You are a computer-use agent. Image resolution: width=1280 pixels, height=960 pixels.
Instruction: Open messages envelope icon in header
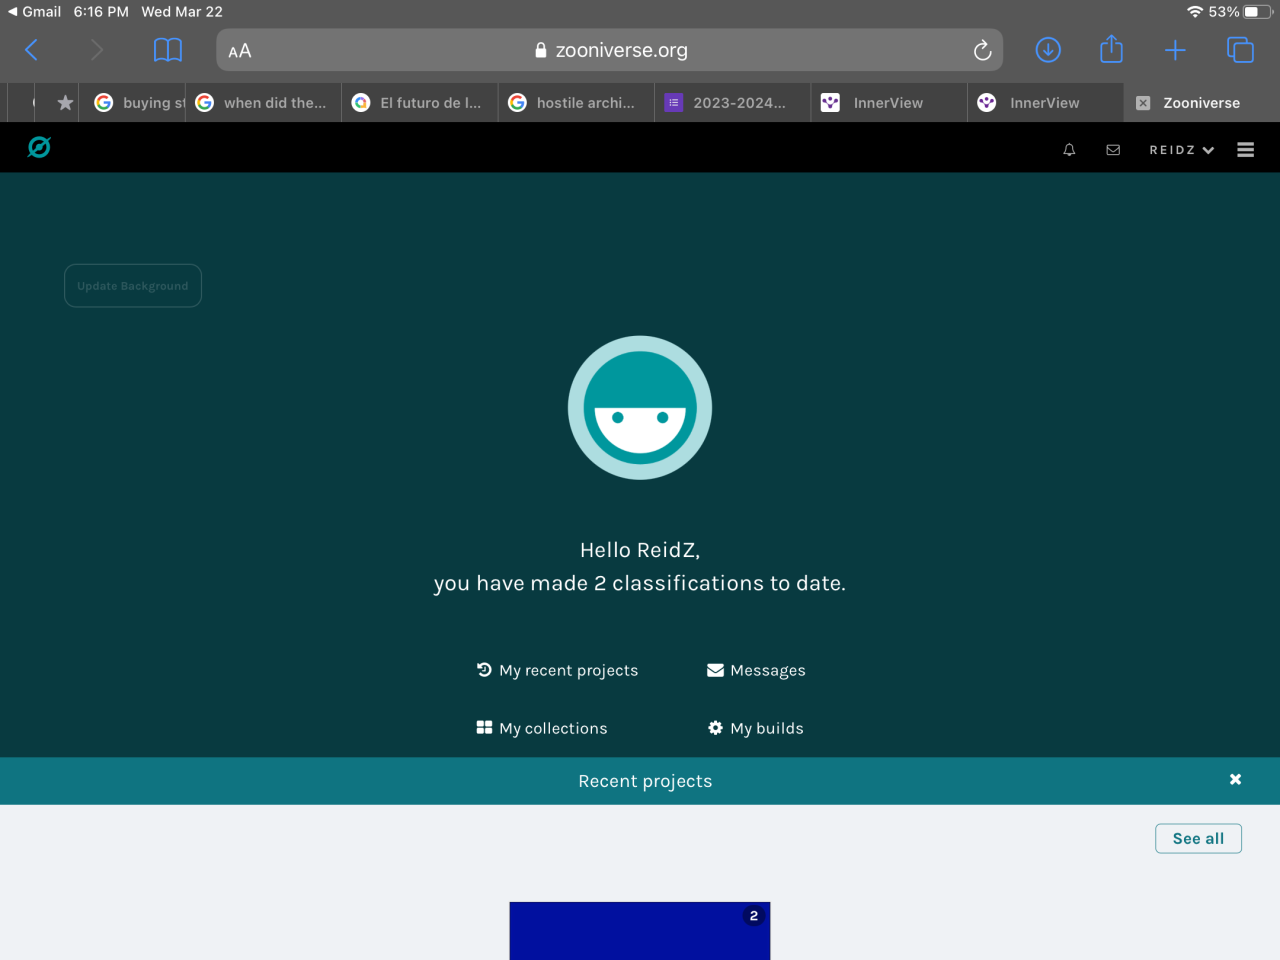1113,150
